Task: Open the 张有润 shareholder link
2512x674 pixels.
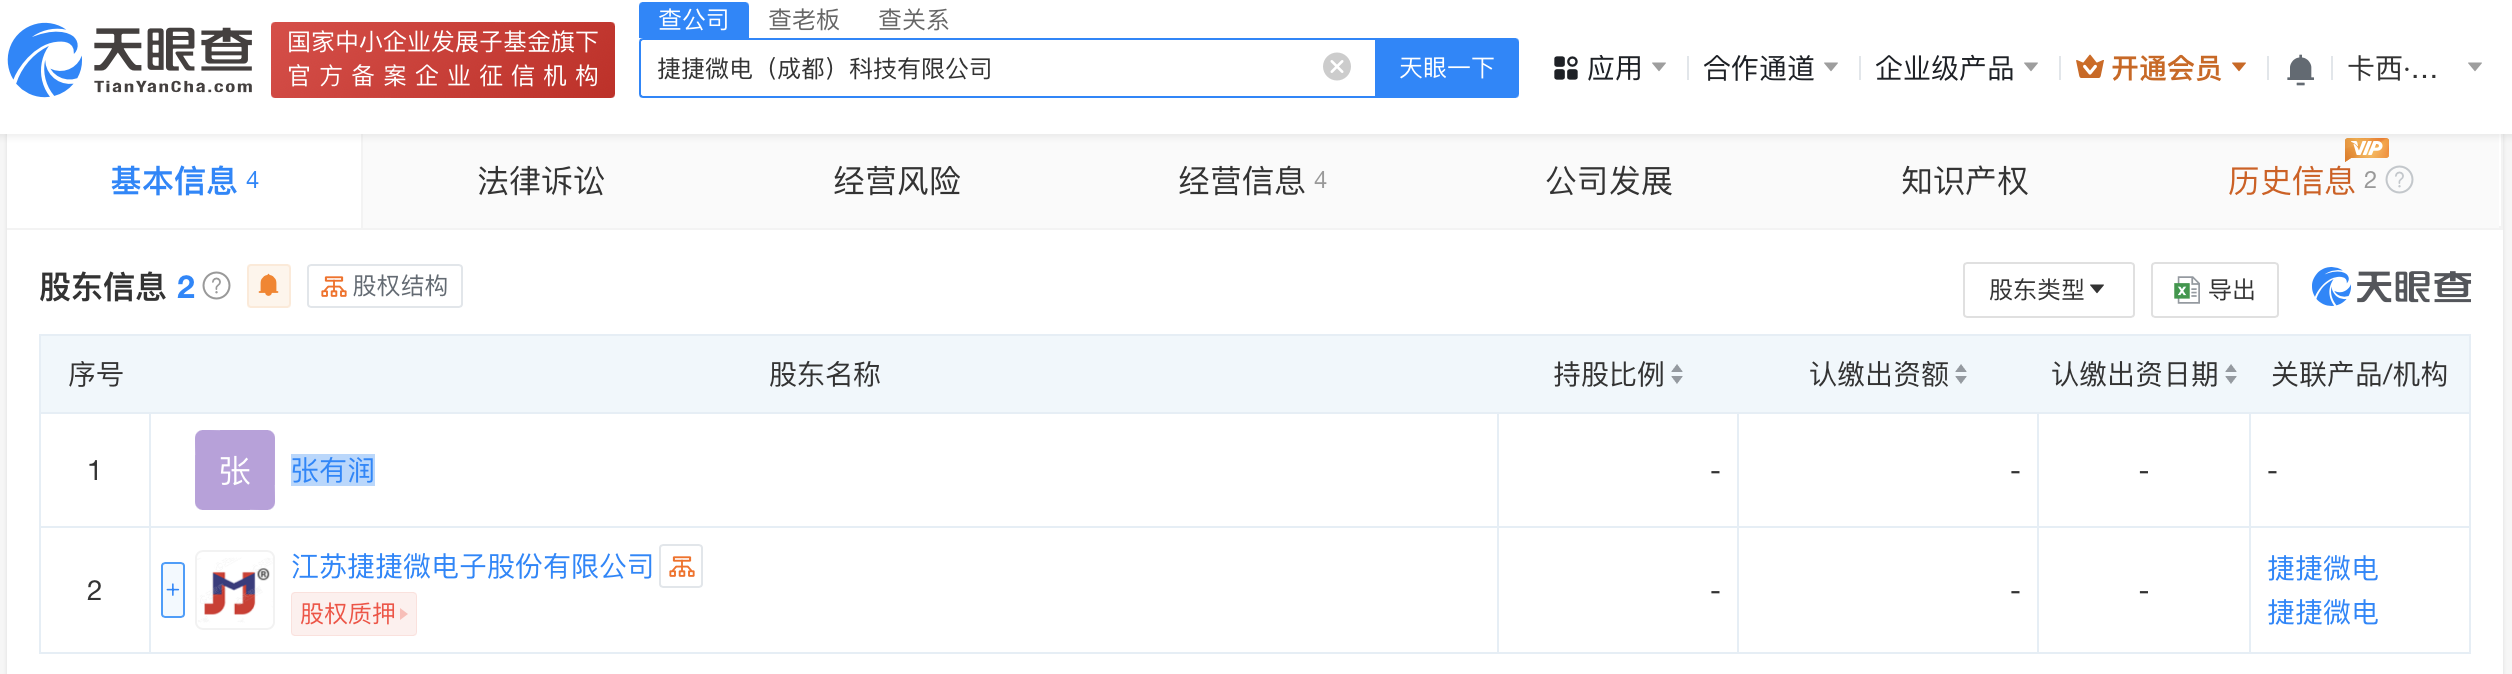Action: click(x=332, y=470)
